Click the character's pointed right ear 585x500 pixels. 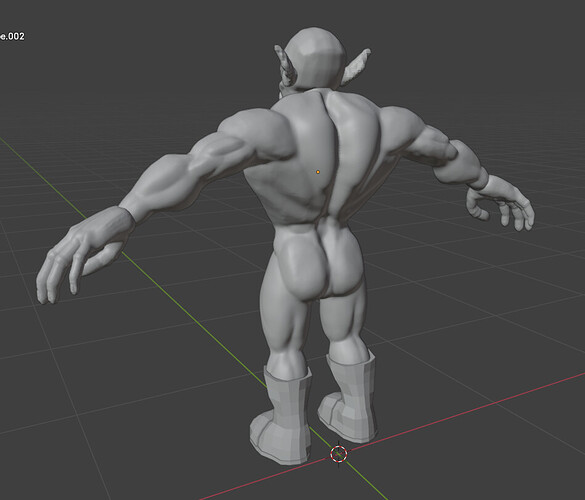(357, 66)
